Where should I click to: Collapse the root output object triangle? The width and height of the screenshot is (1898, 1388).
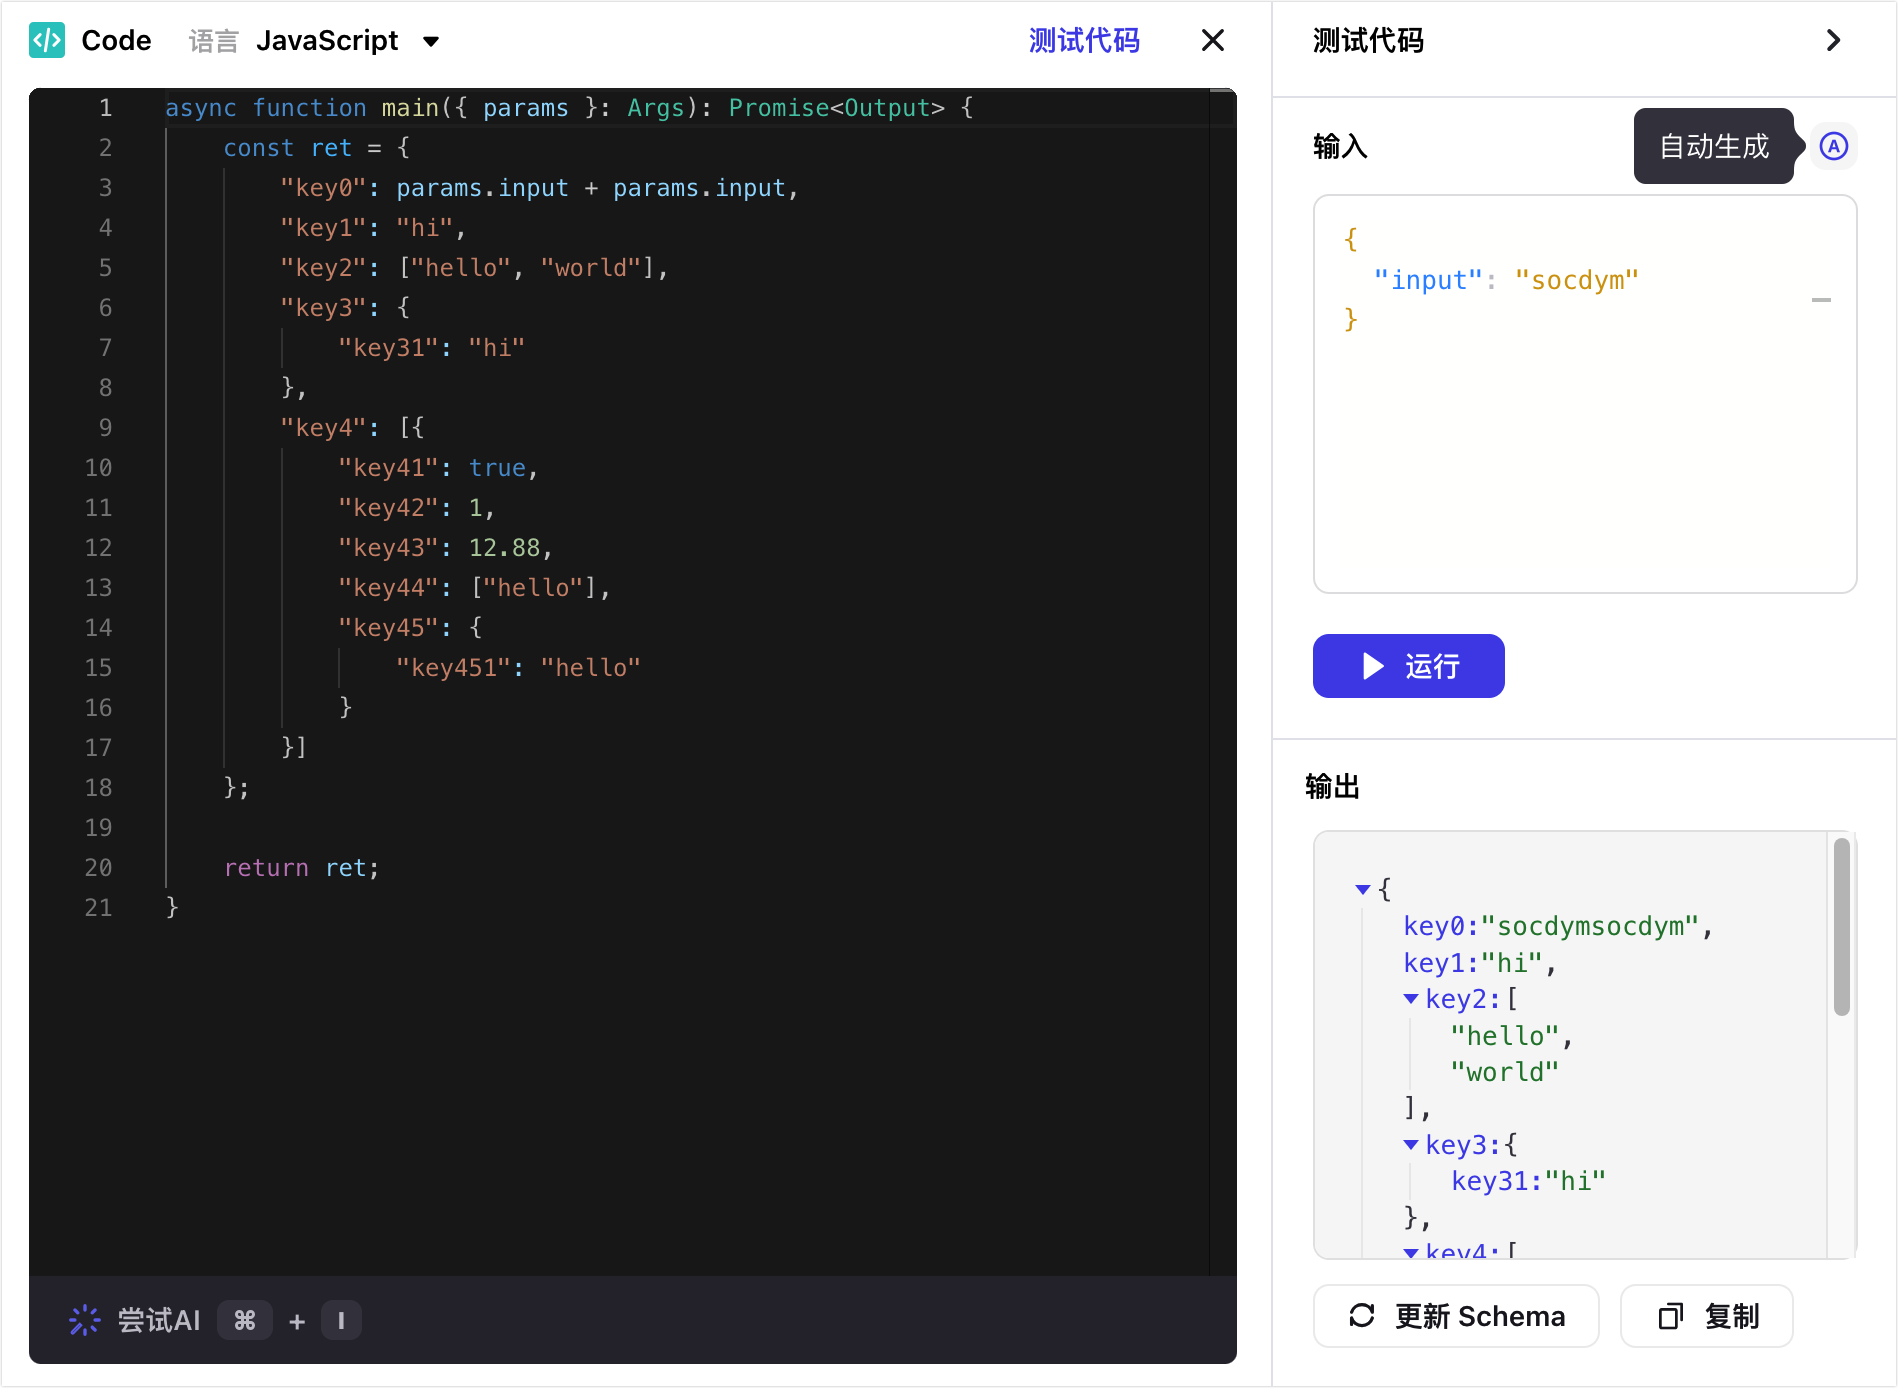click(1362, 889)
